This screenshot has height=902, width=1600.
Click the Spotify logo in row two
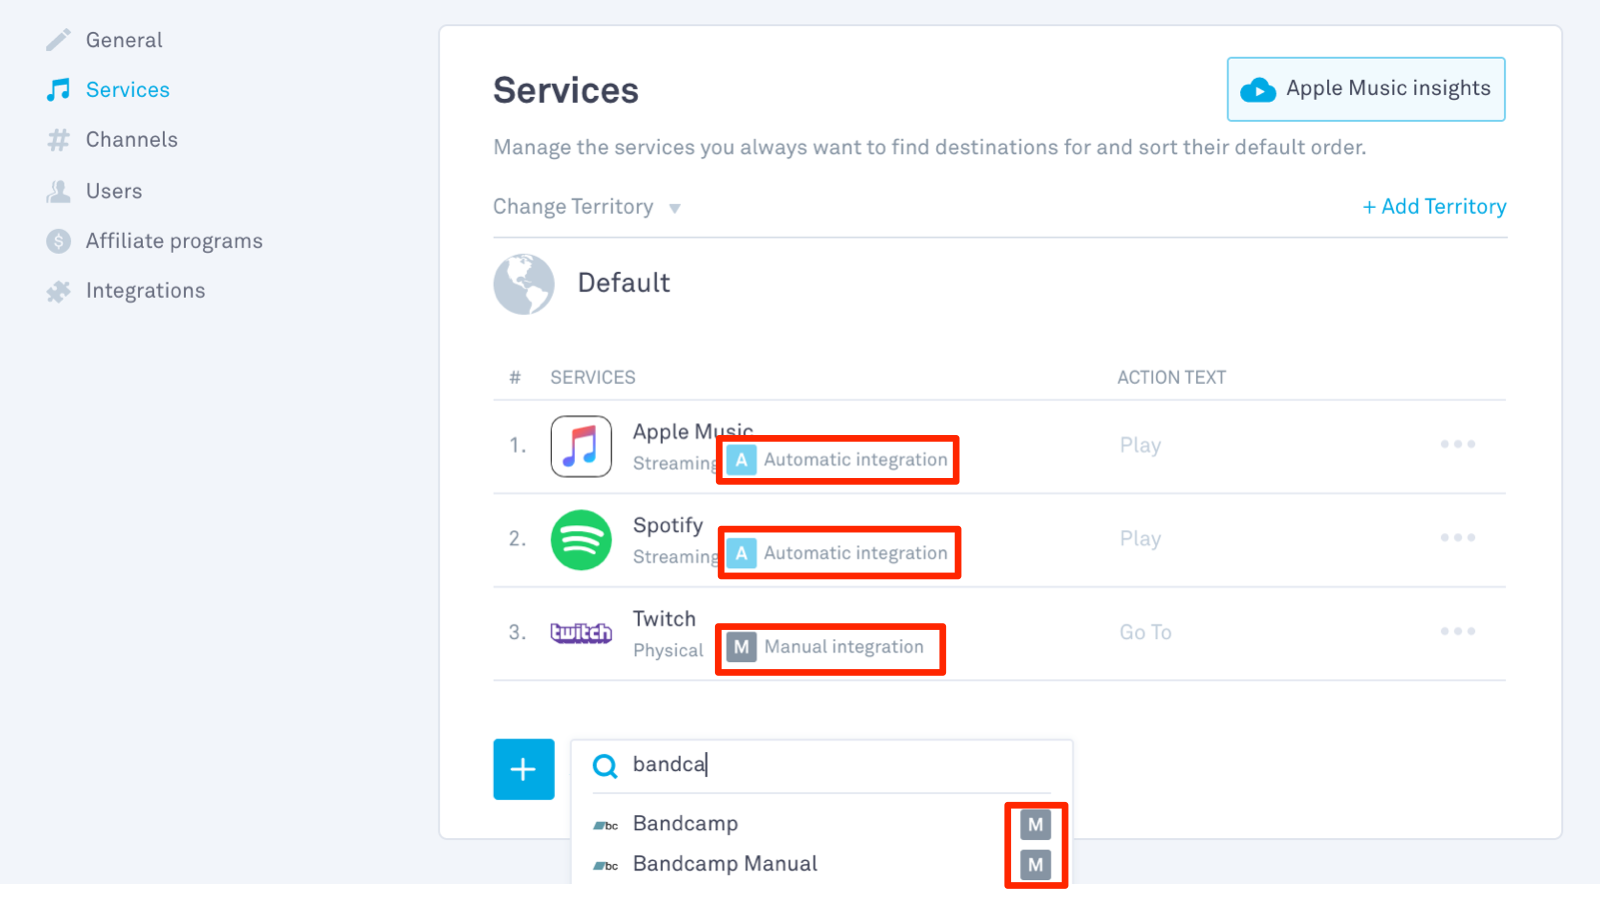[x=581, y=540]
